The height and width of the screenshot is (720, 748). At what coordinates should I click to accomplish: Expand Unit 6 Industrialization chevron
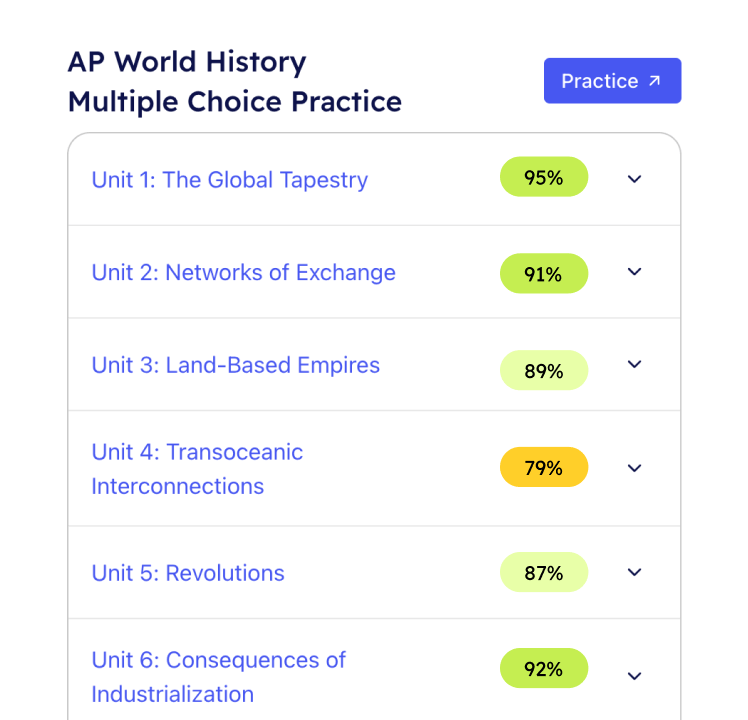tap(634, 676)
